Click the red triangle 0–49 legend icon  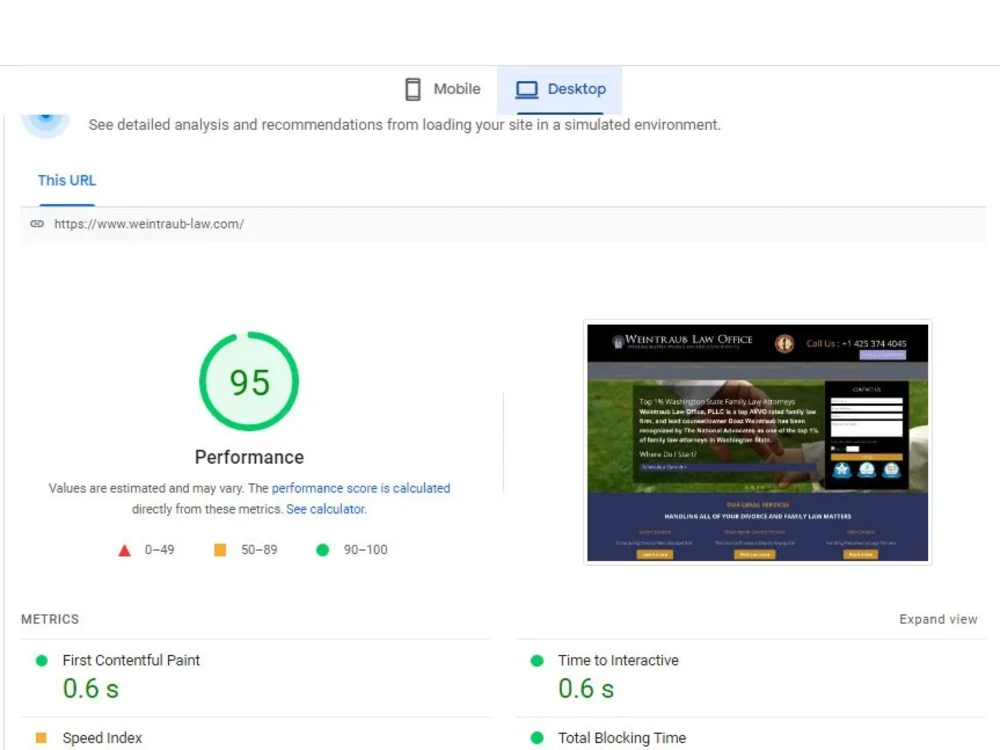click(124, 550)
